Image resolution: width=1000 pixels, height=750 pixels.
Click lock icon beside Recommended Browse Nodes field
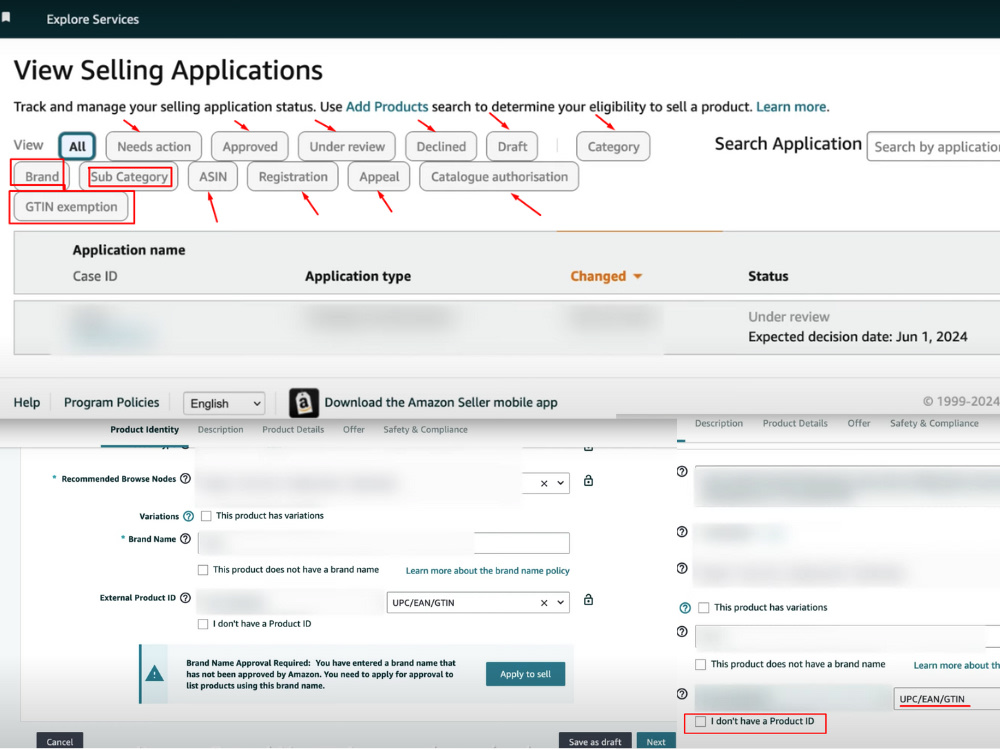coord(589,480)
